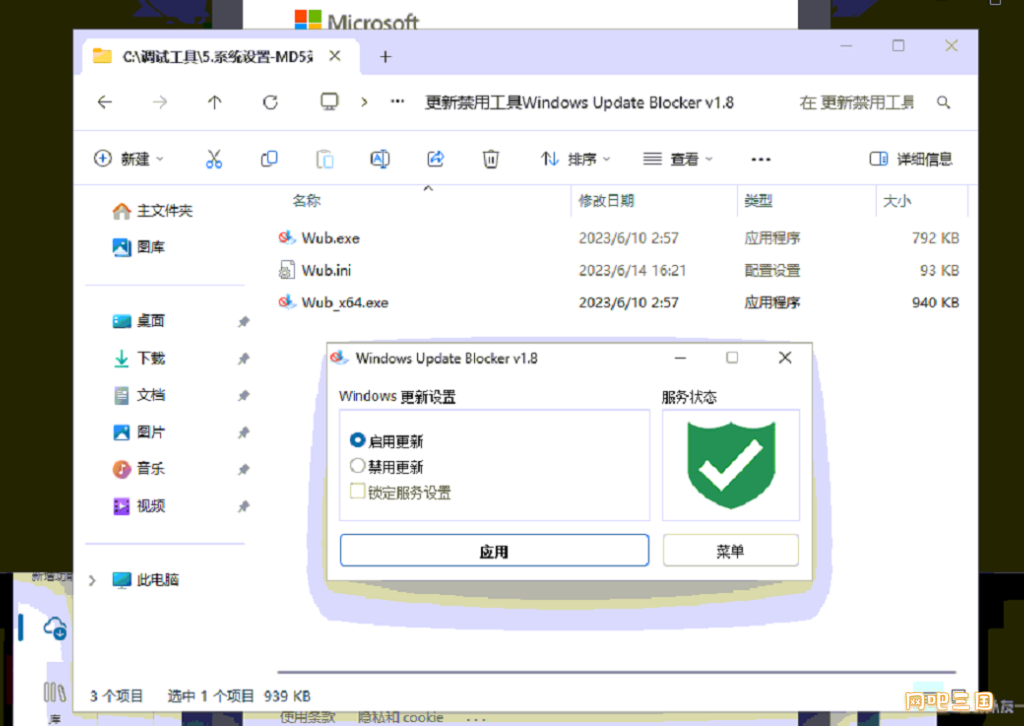The image size is (1024, 726).
Task: Click the 应用 button
Action: (x=494, y=550)
